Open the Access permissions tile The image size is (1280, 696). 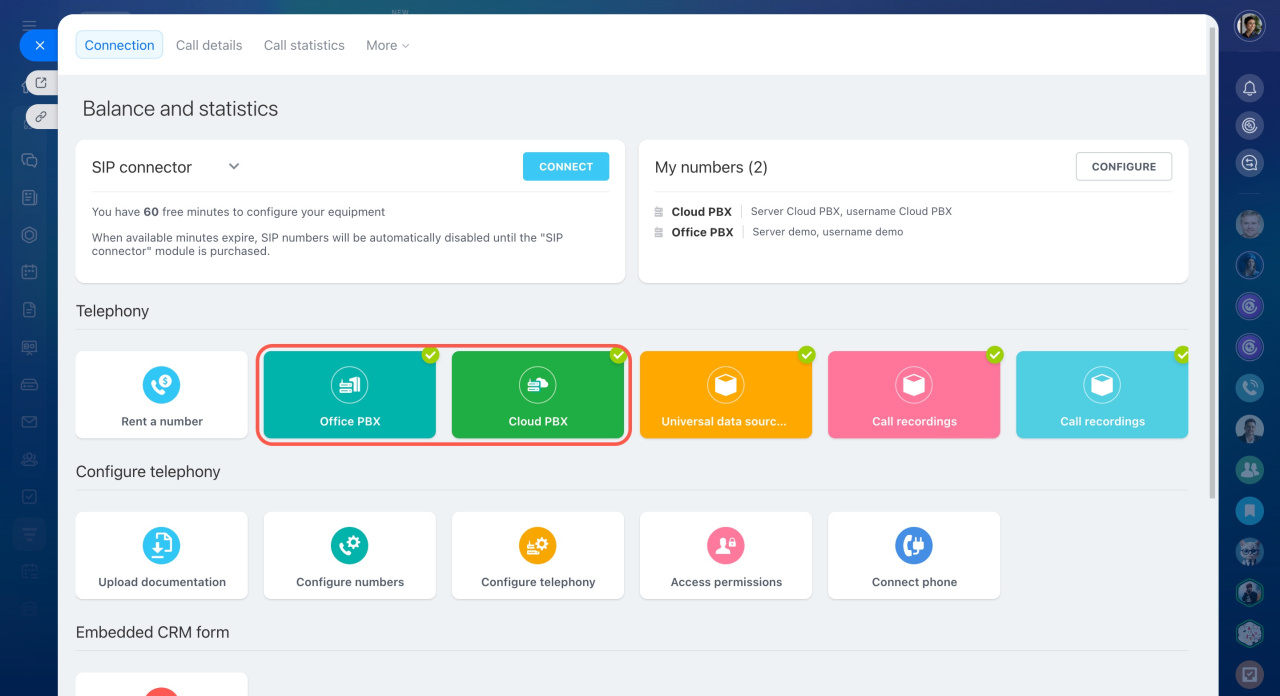726,556
